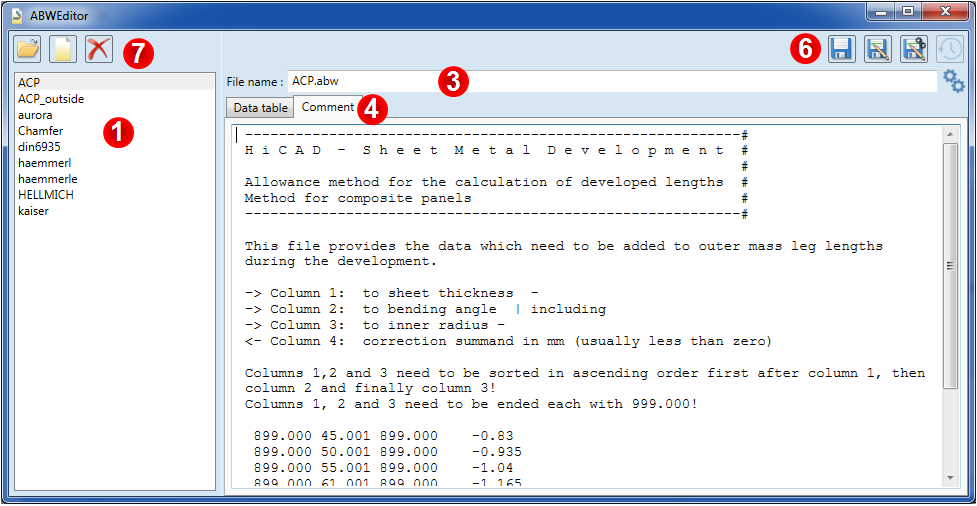The height and width of the screenshot is (506, 977).
Task: Select ACP in the file list
Action: (x=115, y=82)
